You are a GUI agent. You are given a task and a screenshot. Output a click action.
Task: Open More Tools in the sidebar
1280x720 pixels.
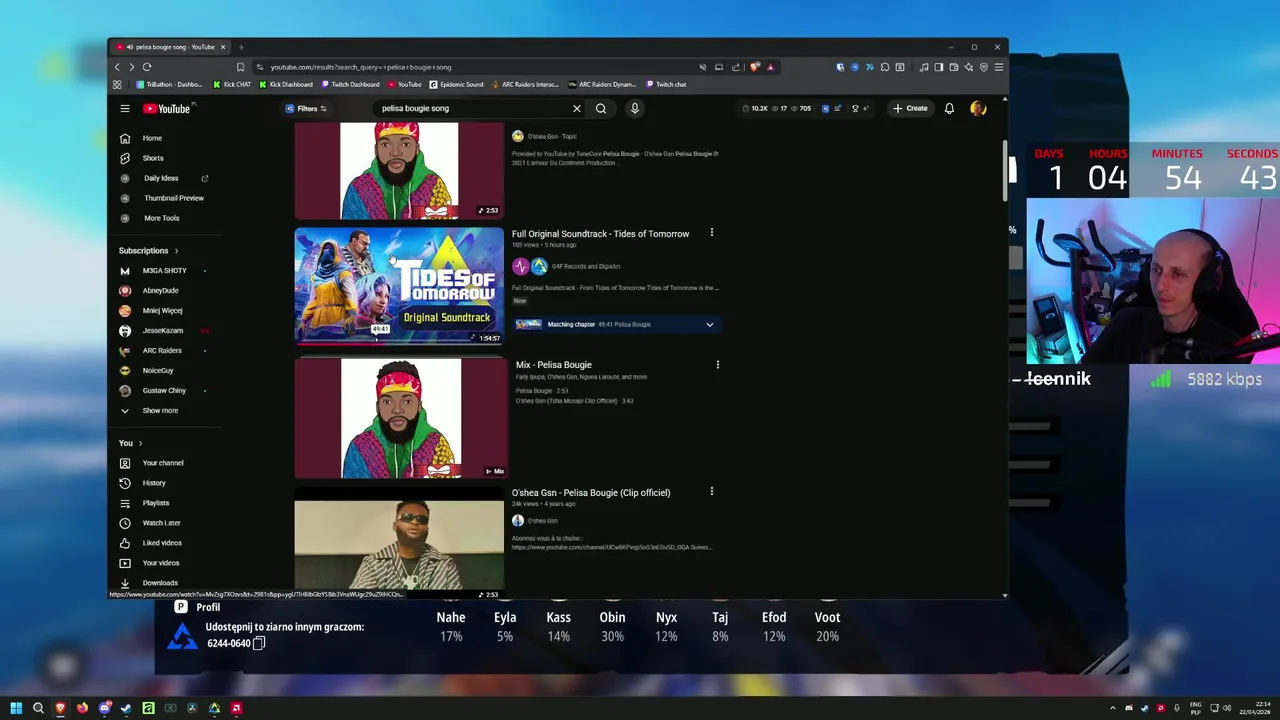pos(162,218)
